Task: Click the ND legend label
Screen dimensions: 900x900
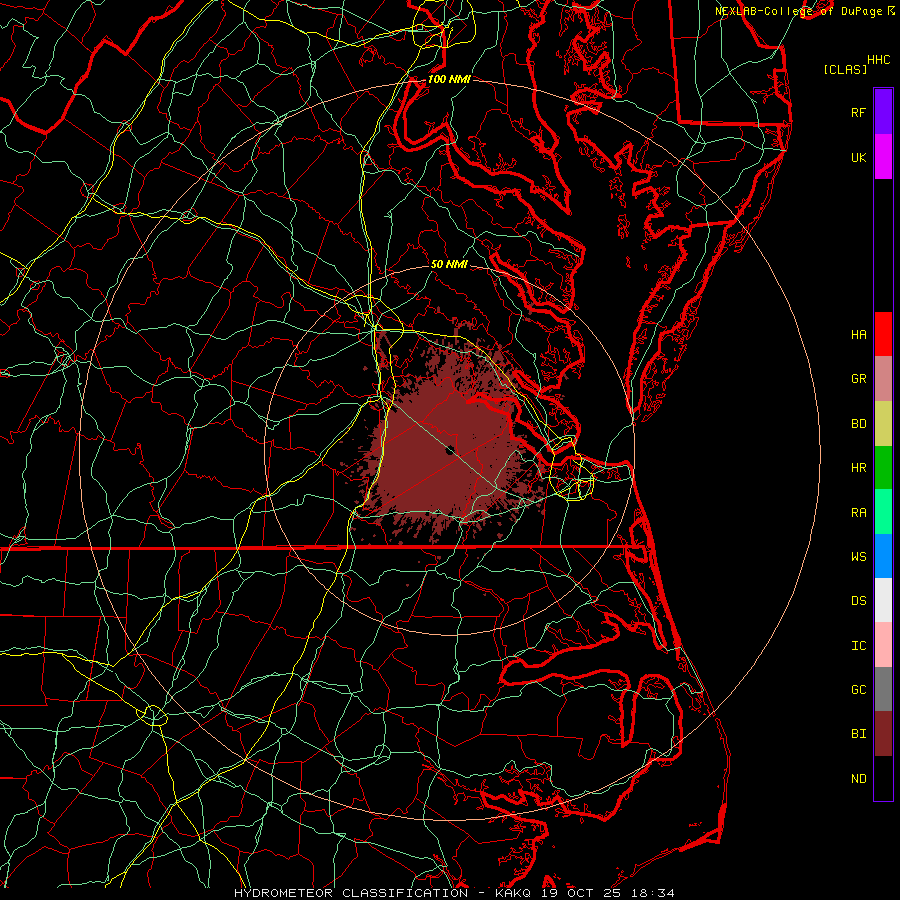Action: (859, 778)
